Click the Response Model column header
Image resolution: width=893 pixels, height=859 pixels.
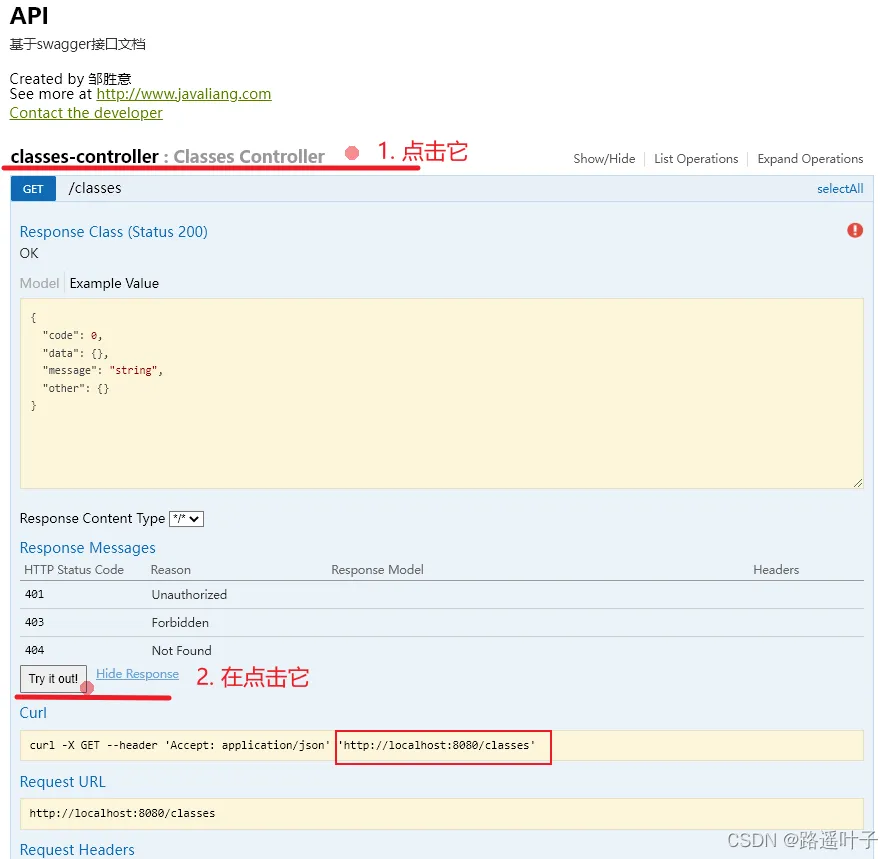(377, 570)
